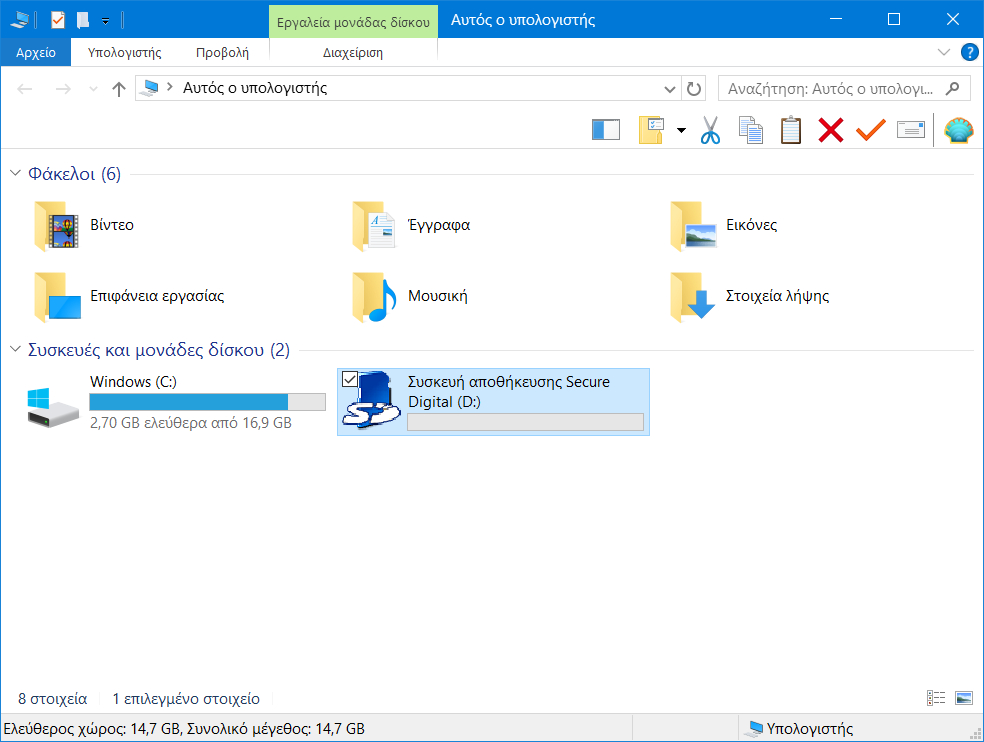Click the address bar computer icon
This screenshot has width=984, height=742.
[x=150, y=88]
